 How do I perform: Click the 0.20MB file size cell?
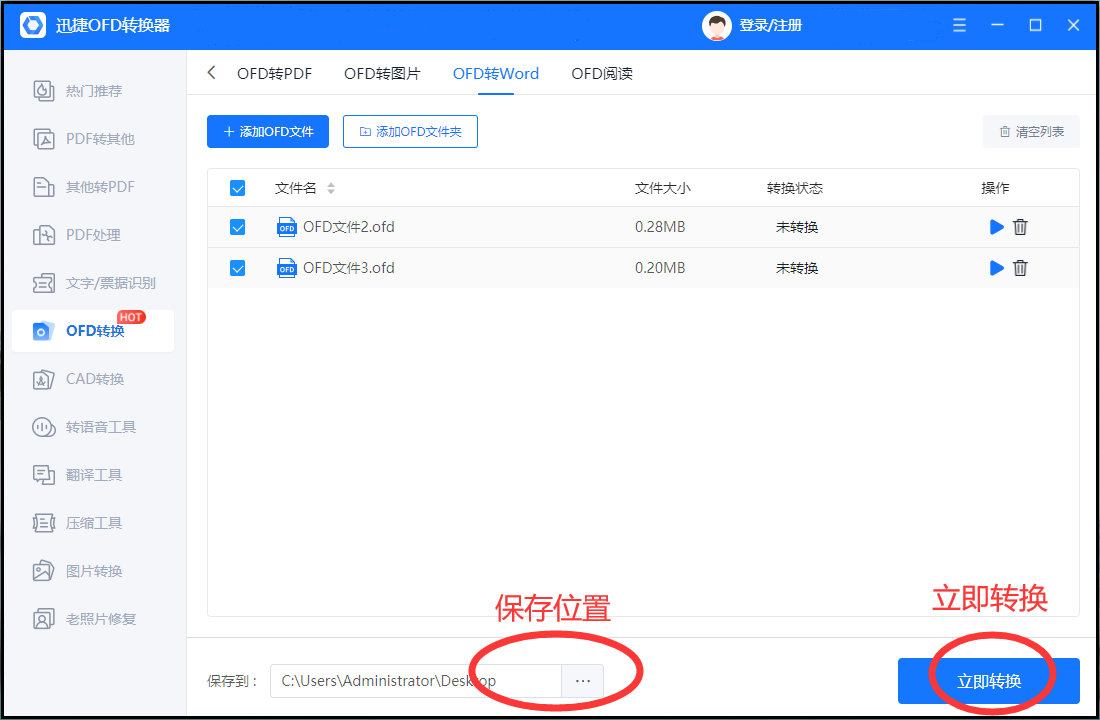point(660,268)
